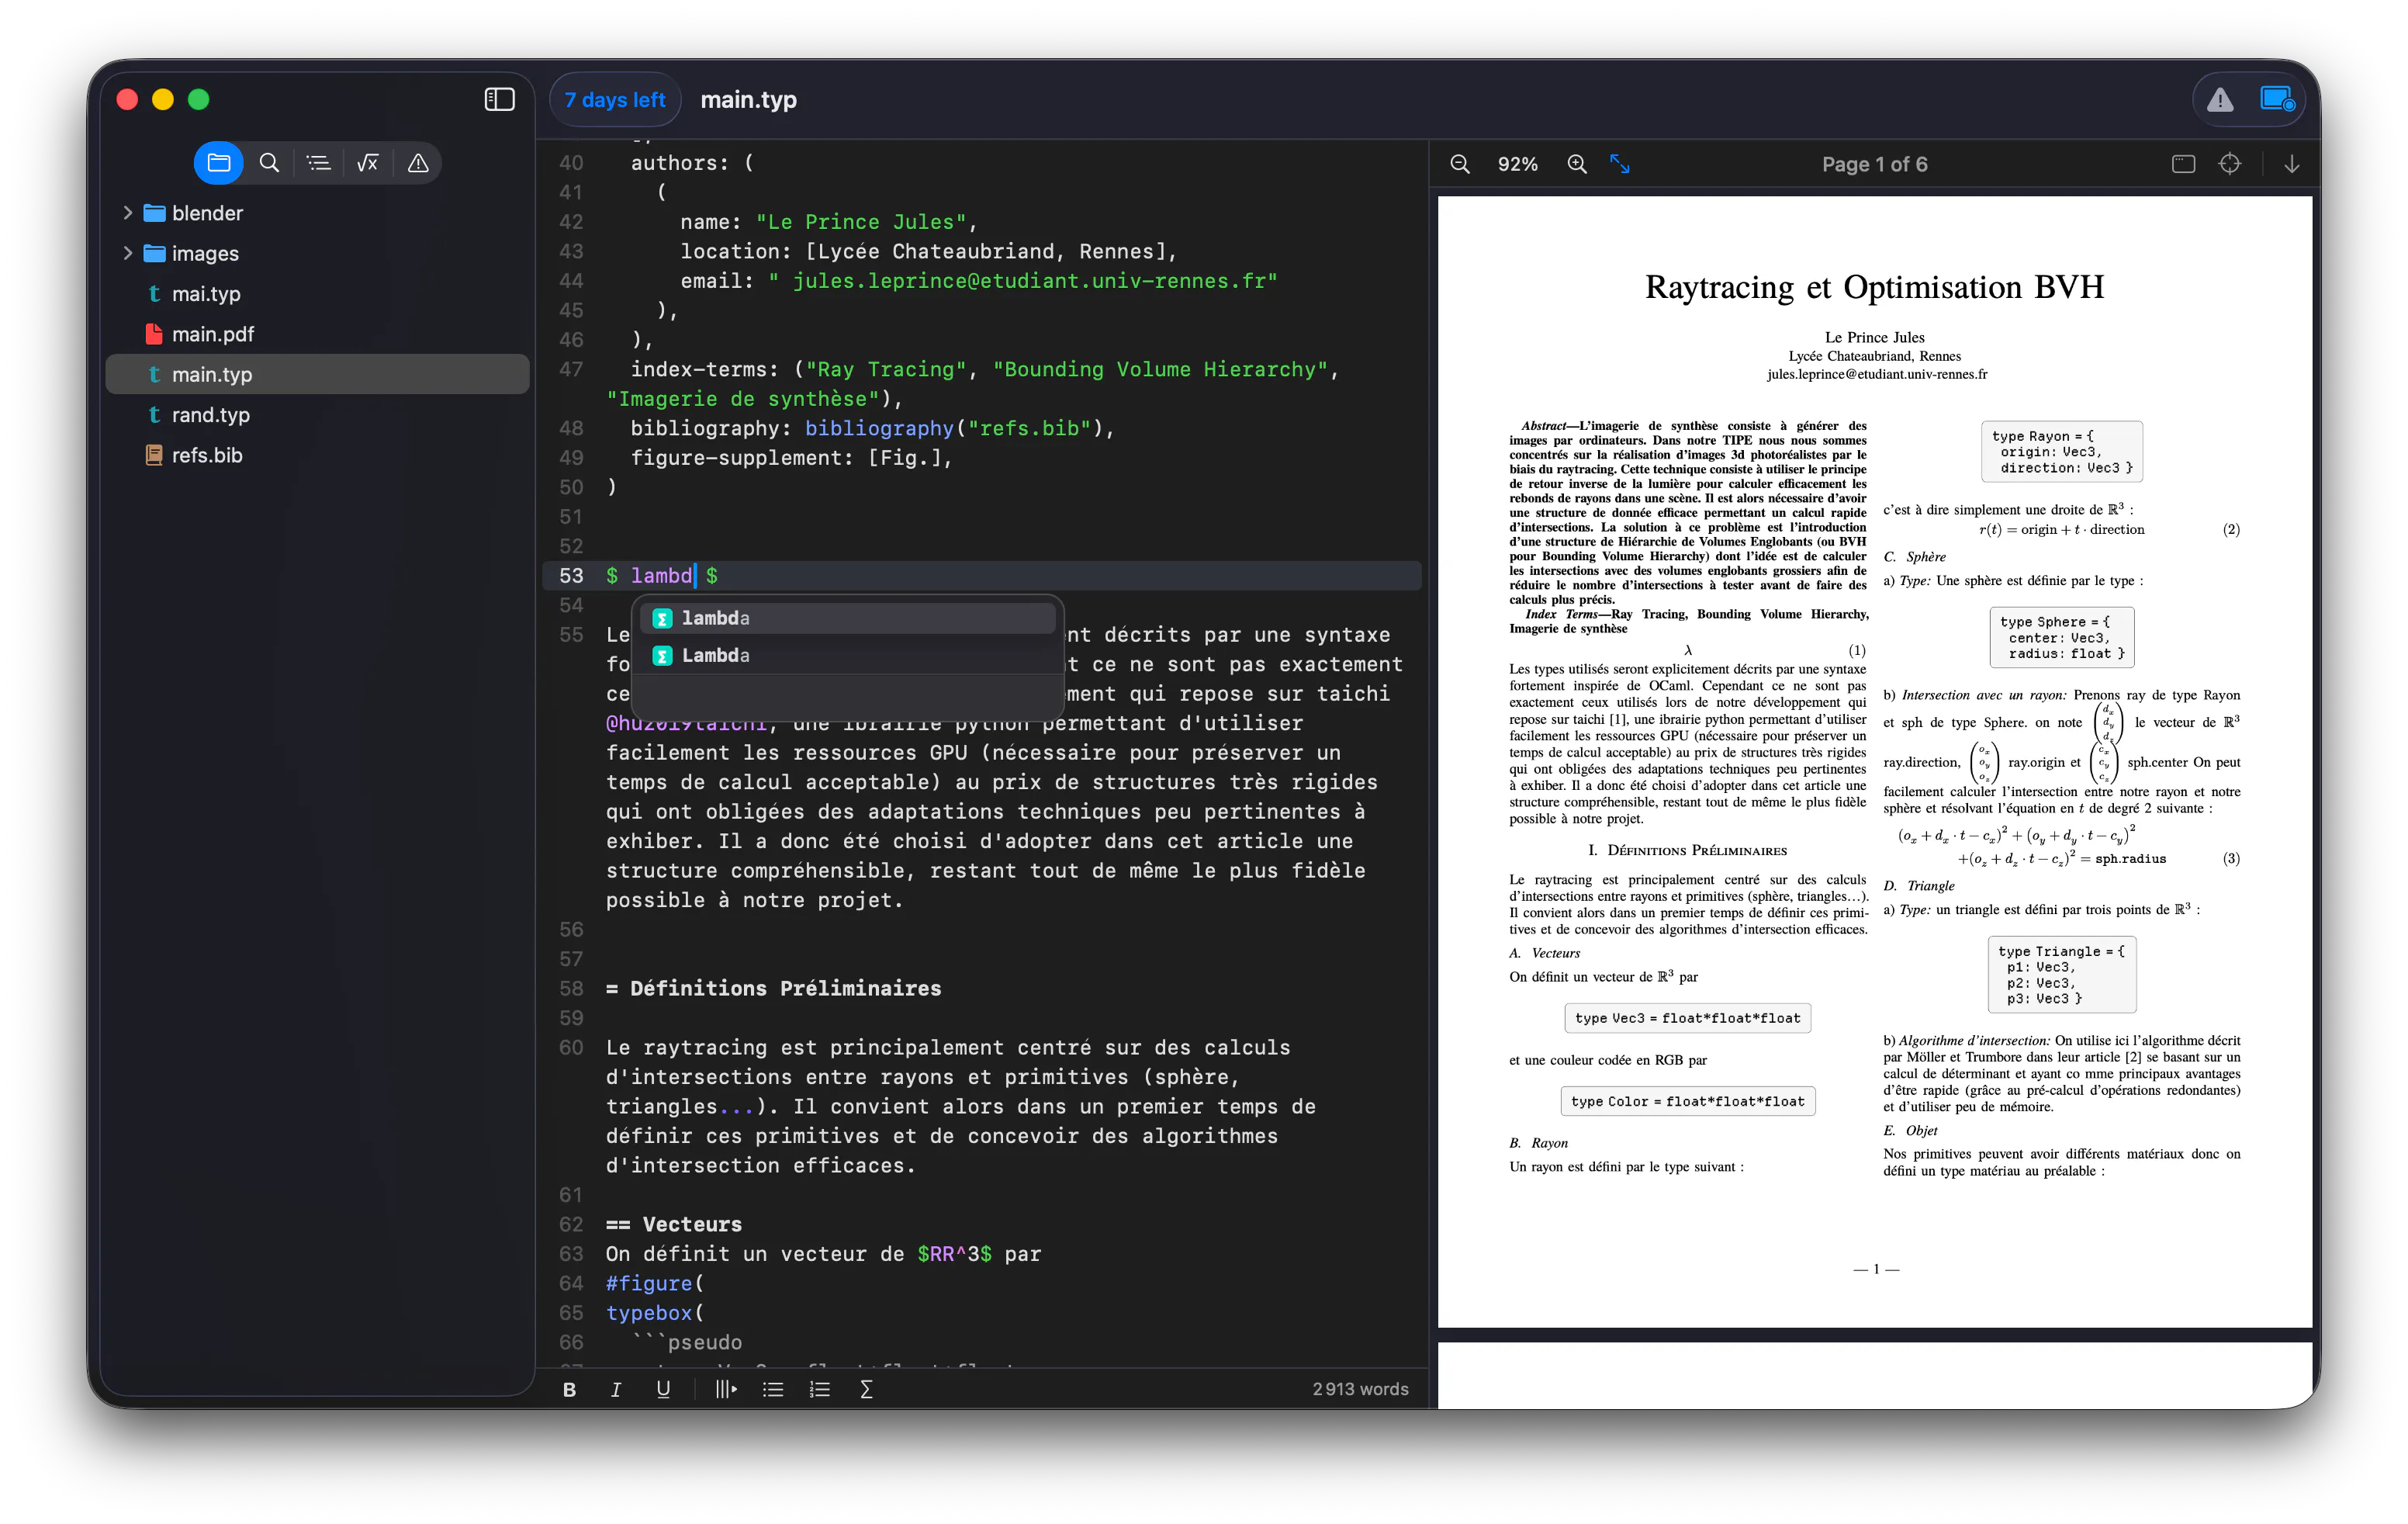Open the search tab in sidebar

click(x=269, y=163)
